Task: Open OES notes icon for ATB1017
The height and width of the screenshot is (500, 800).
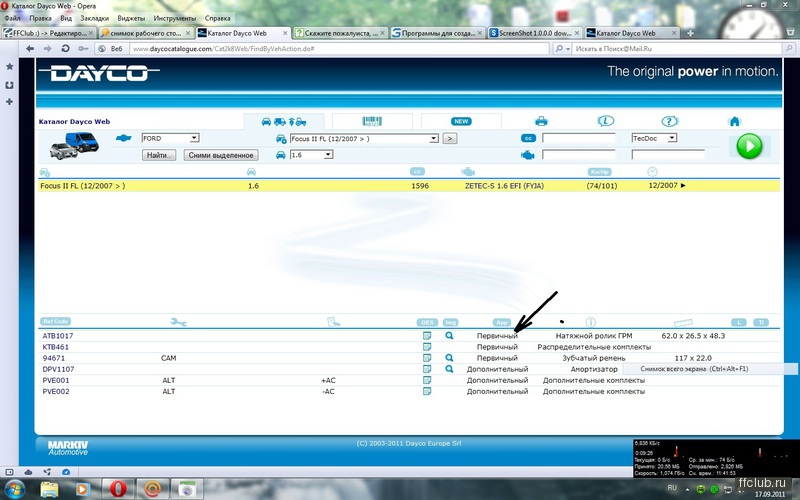Action: (x=427, y=336)
